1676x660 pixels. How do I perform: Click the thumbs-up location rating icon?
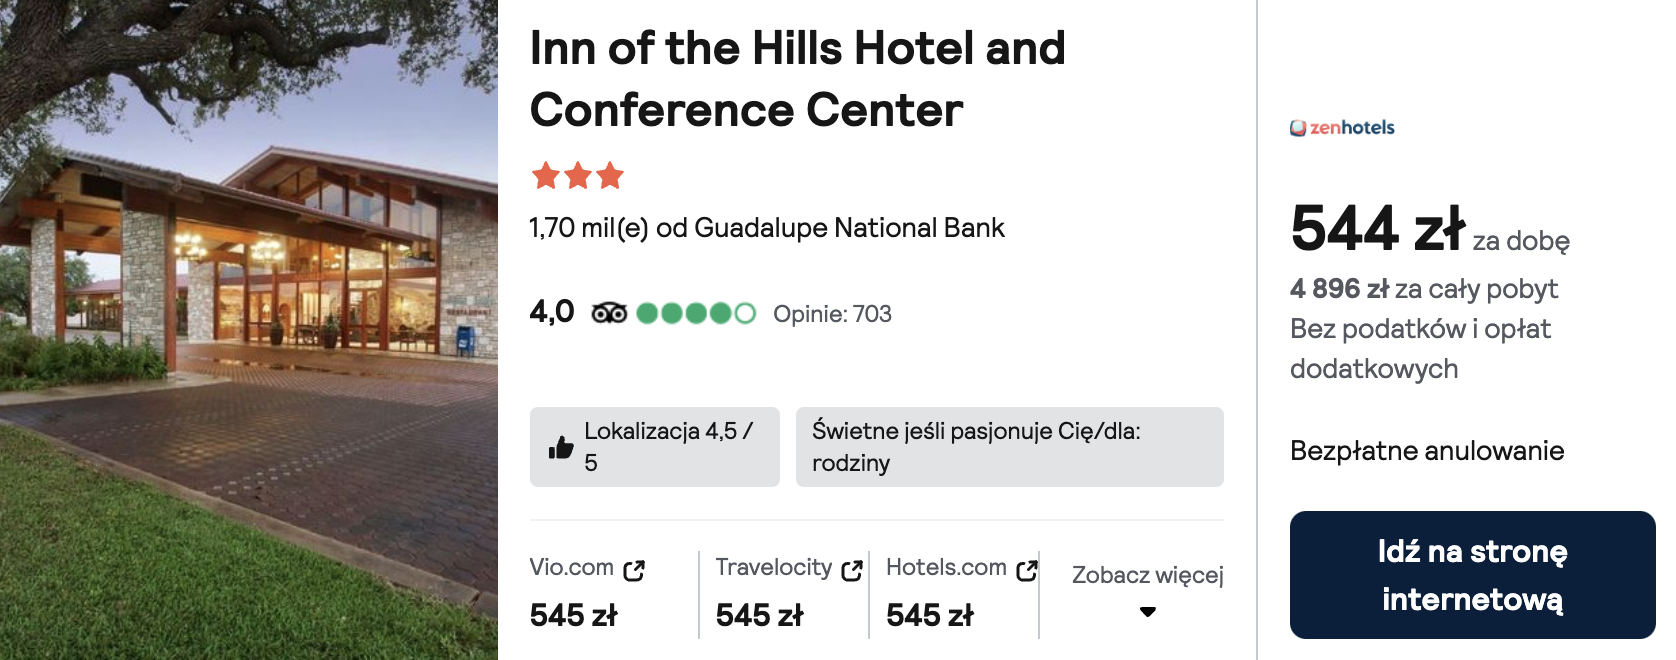tap(561, 447)
